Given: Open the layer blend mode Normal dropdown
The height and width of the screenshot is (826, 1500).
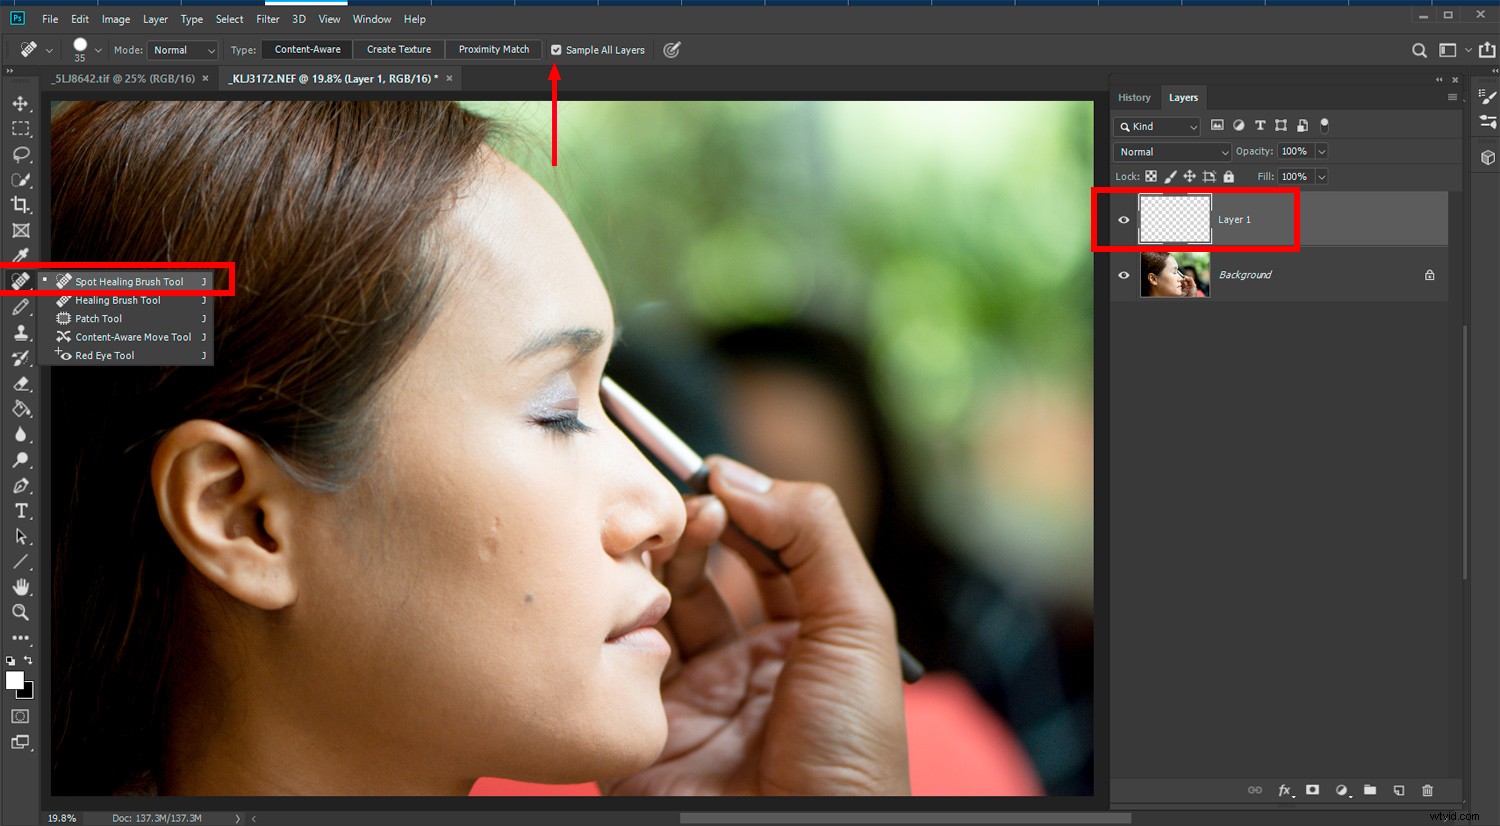Looking at the screenshot, I should tap(1171, 151).
